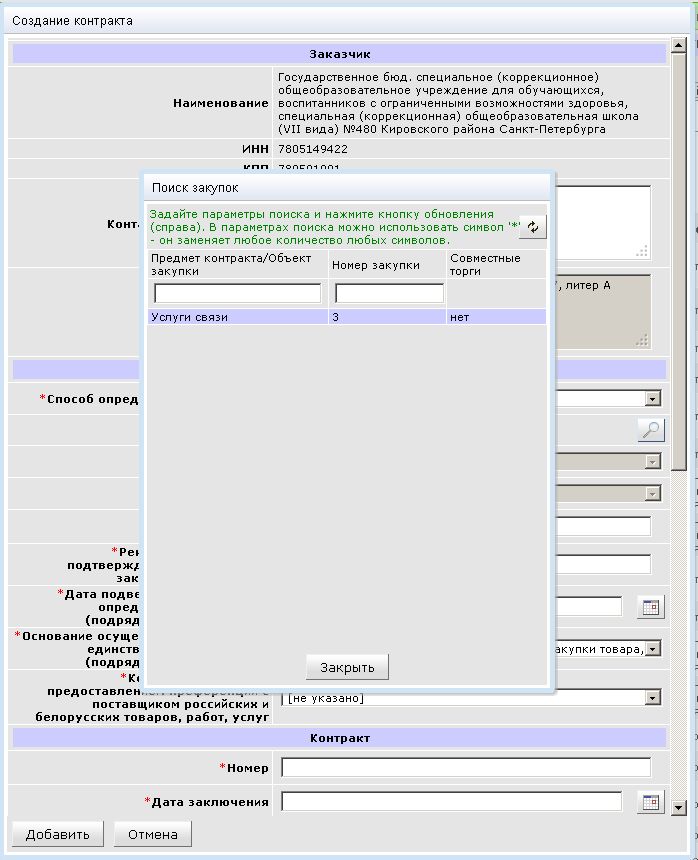Click purchase number 3 cell
The image size is (698, 860).
[x=387, y=317]
